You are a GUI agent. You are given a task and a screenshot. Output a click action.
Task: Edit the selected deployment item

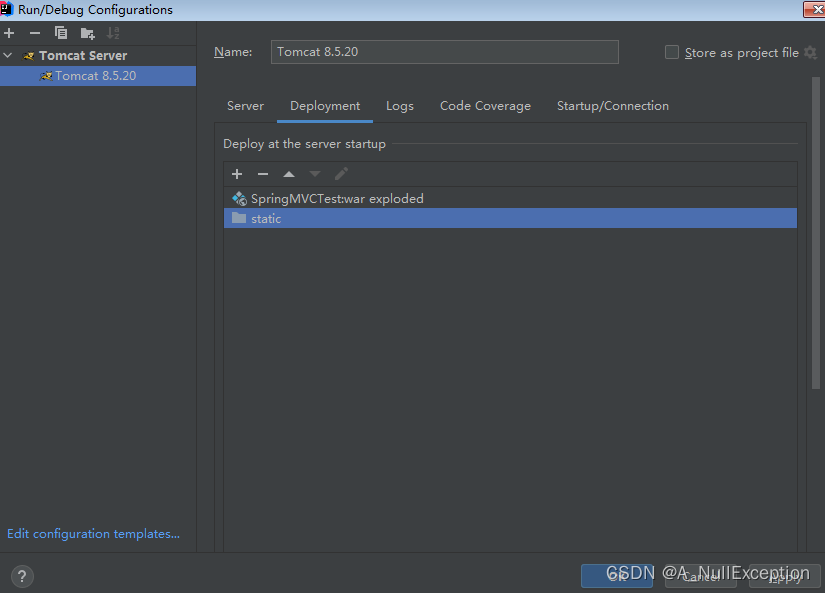pos(341,174)
